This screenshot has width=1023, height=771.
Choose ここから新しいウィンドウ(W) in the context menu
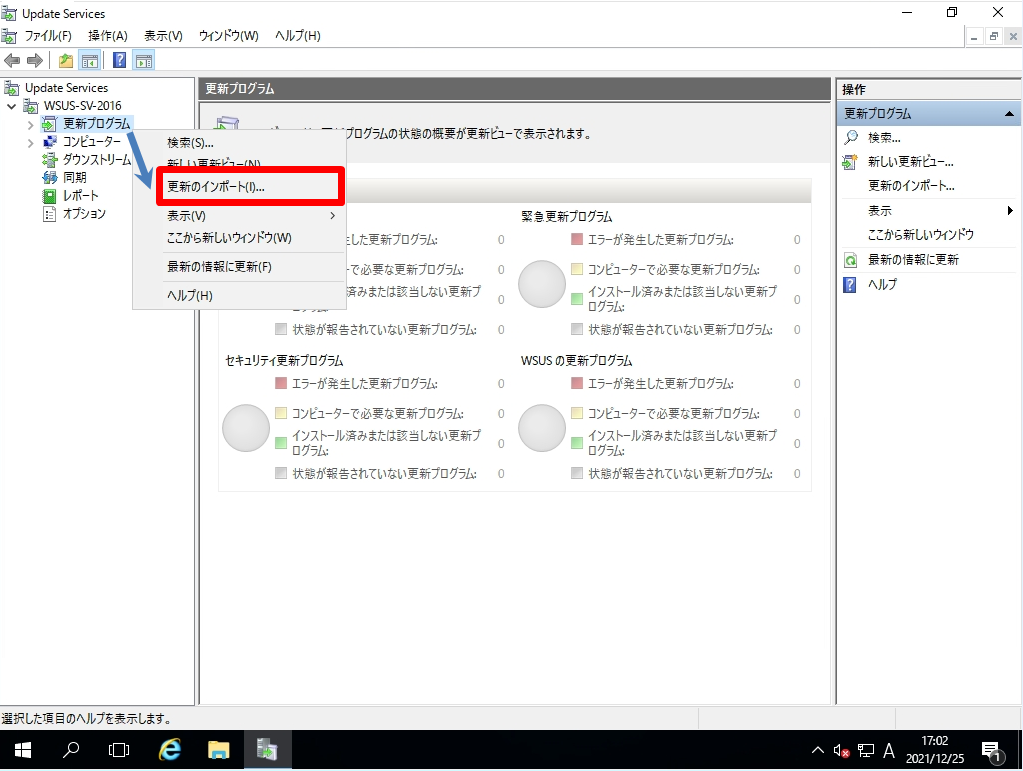[x=239, y=238]
